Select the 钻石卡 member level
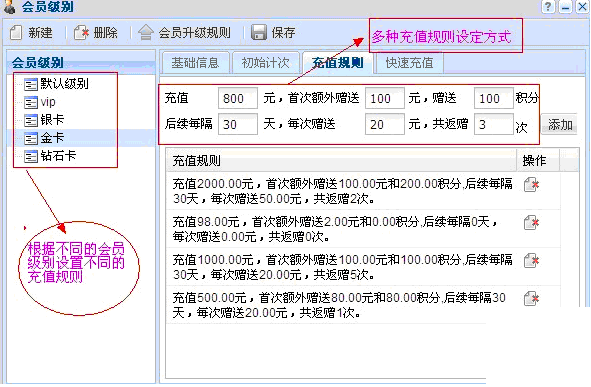The width and height of the screenshot is (591, 387). (50, 156)
